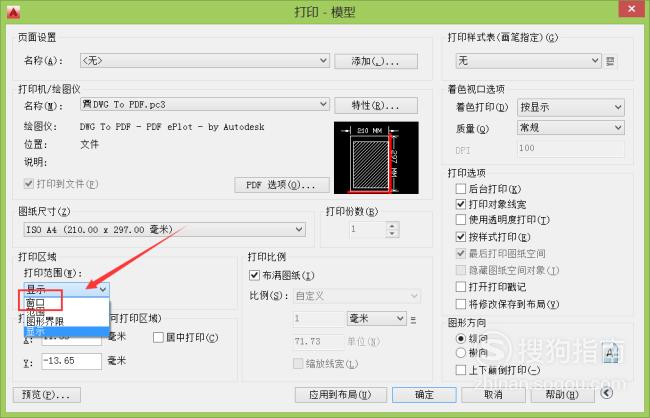Screen dimensions: 650x418
Task: Select 横向 landscape radio button
Action: 461,353
